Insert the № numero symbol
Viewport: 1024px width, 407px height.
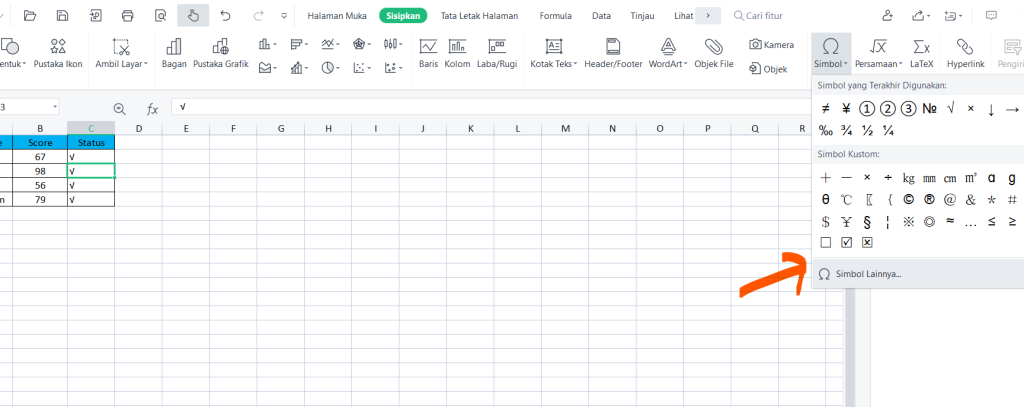coord(929,108)
